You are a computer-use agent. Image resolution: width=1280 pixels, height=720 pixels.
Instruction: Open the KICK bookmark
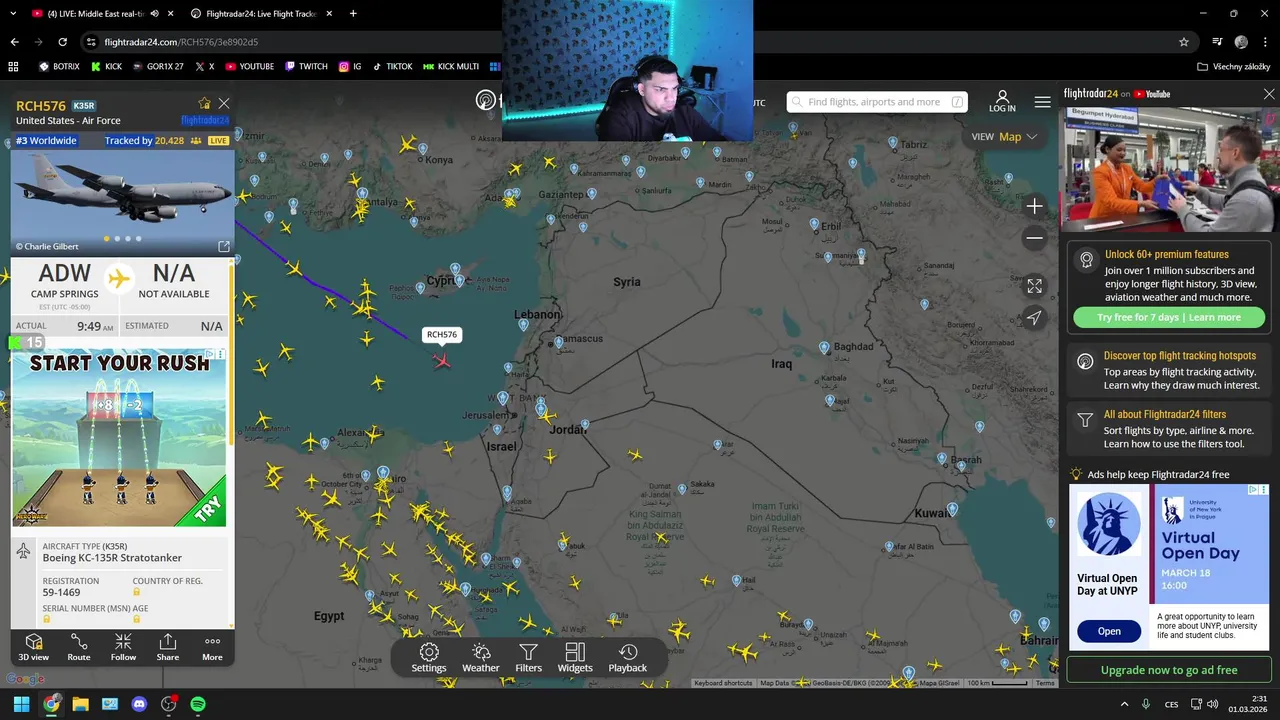106,67
